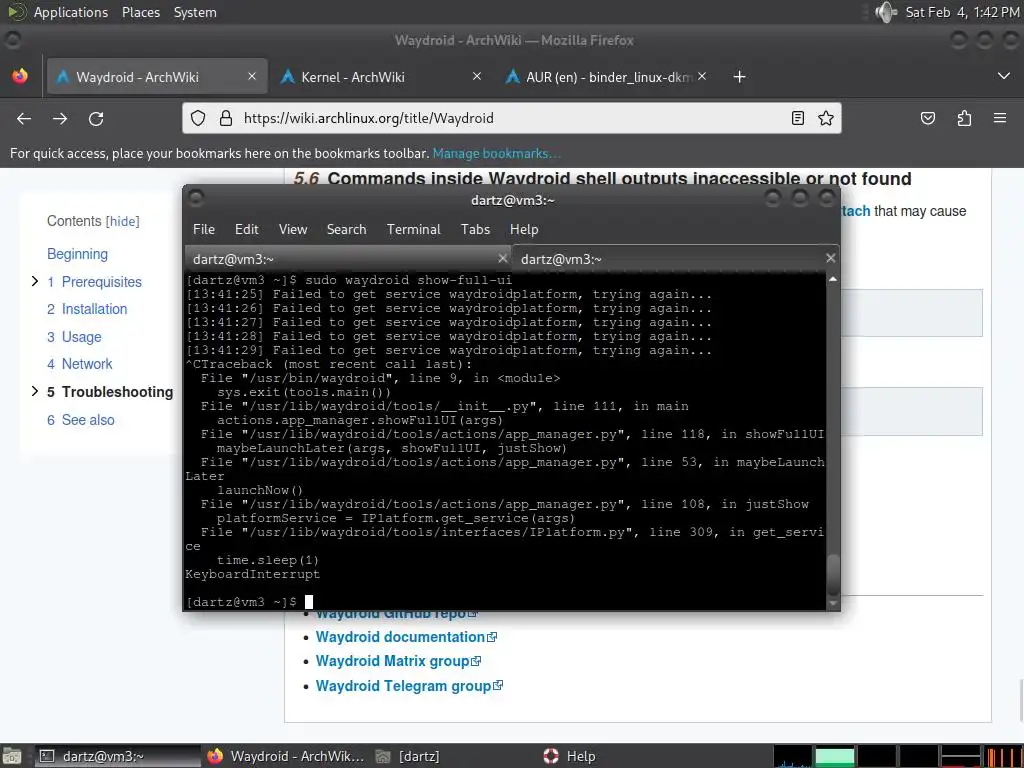Click the show desktop icon in the taskbar
Screen dimensions: 1024x768
pyautogui.click(x=12, y=756)
